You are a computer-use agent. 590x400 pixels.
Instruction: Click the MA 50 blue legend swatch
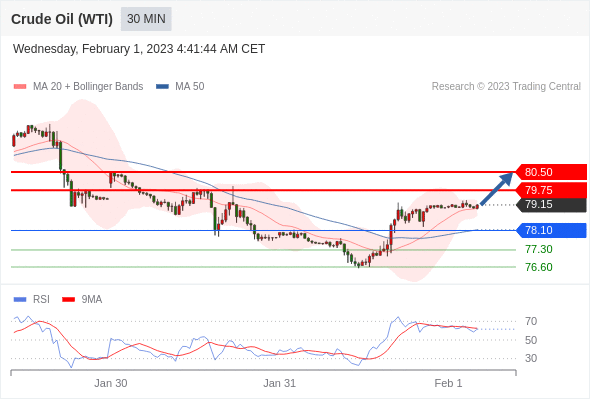(x=162, y=87)
